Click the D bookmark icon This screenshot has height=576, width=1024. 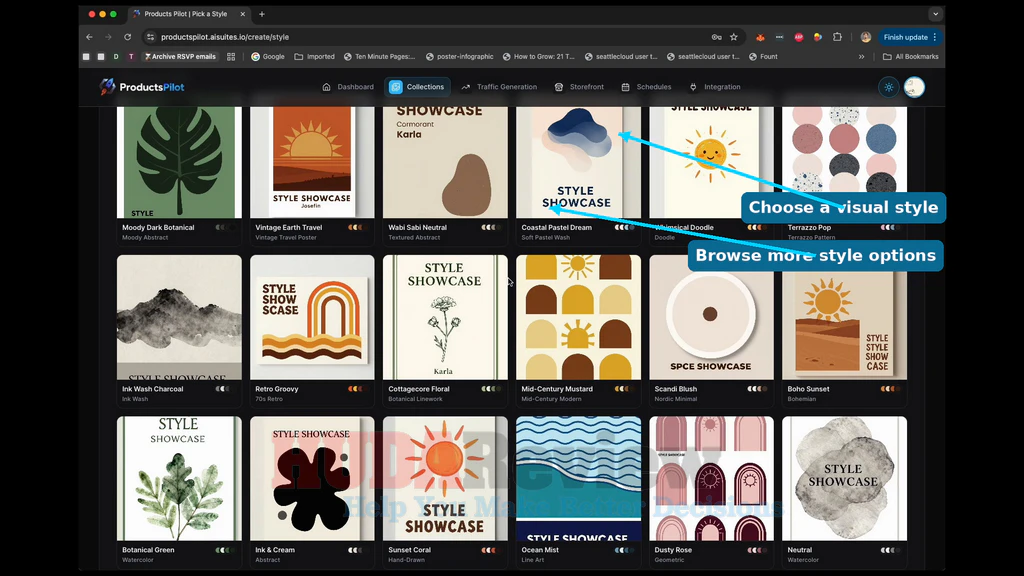click(116, 57)
